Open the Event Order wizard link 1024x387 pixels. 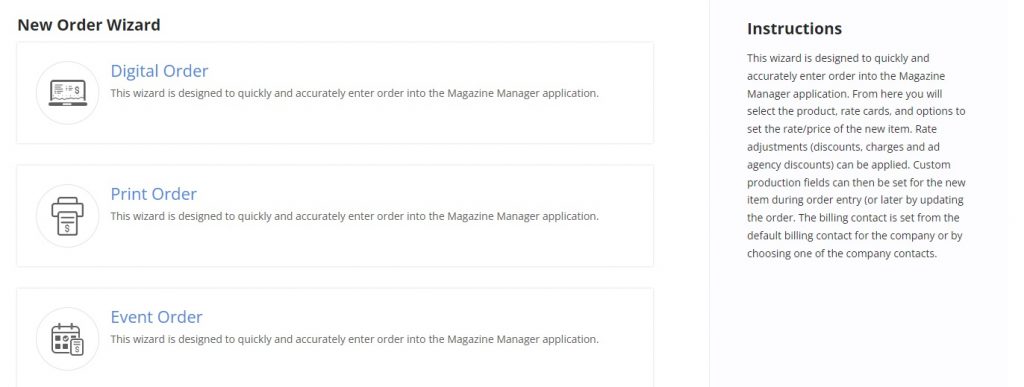[x=157, y=317]
